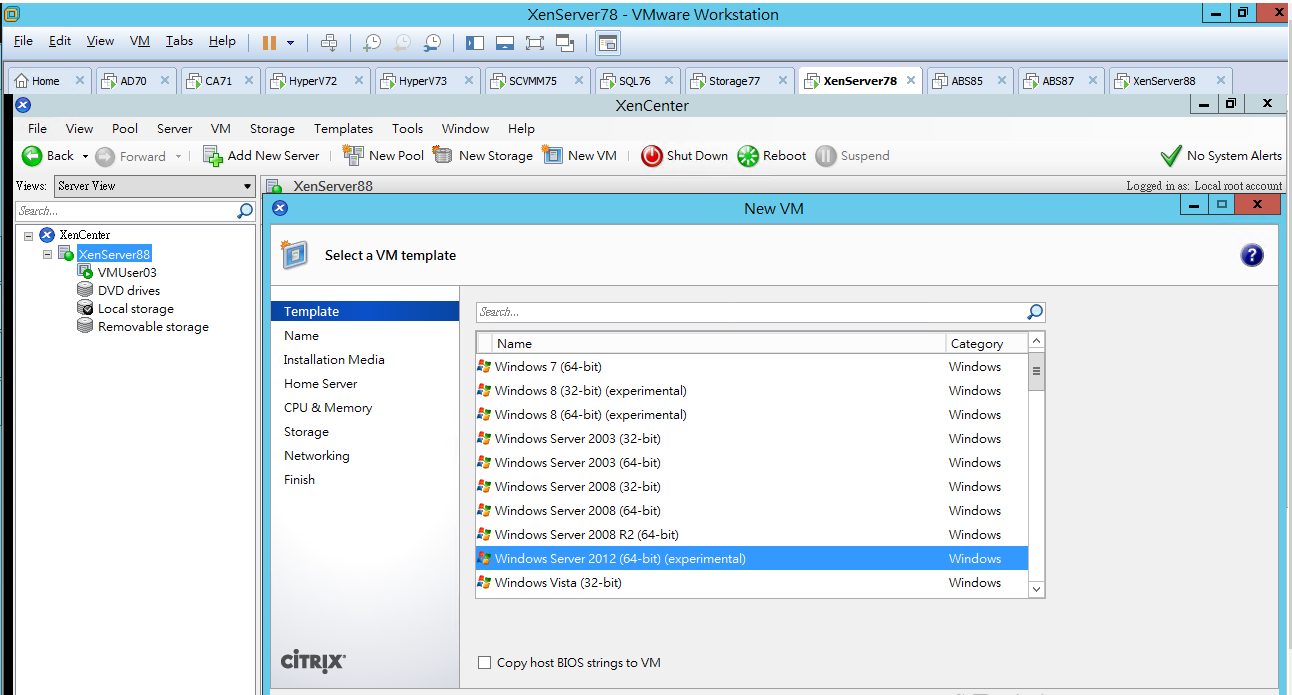Click the XenCenter tree search field

[x=126, y=211]
